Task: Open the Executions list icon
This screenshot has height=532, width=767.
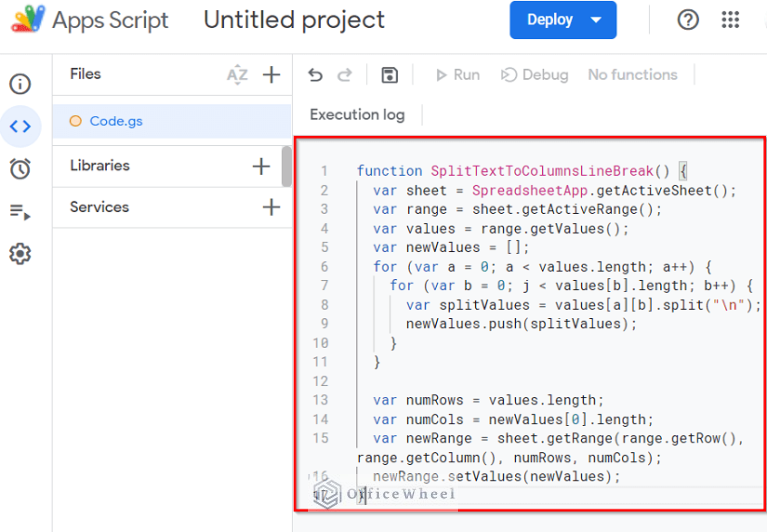Action: (20, 212)
